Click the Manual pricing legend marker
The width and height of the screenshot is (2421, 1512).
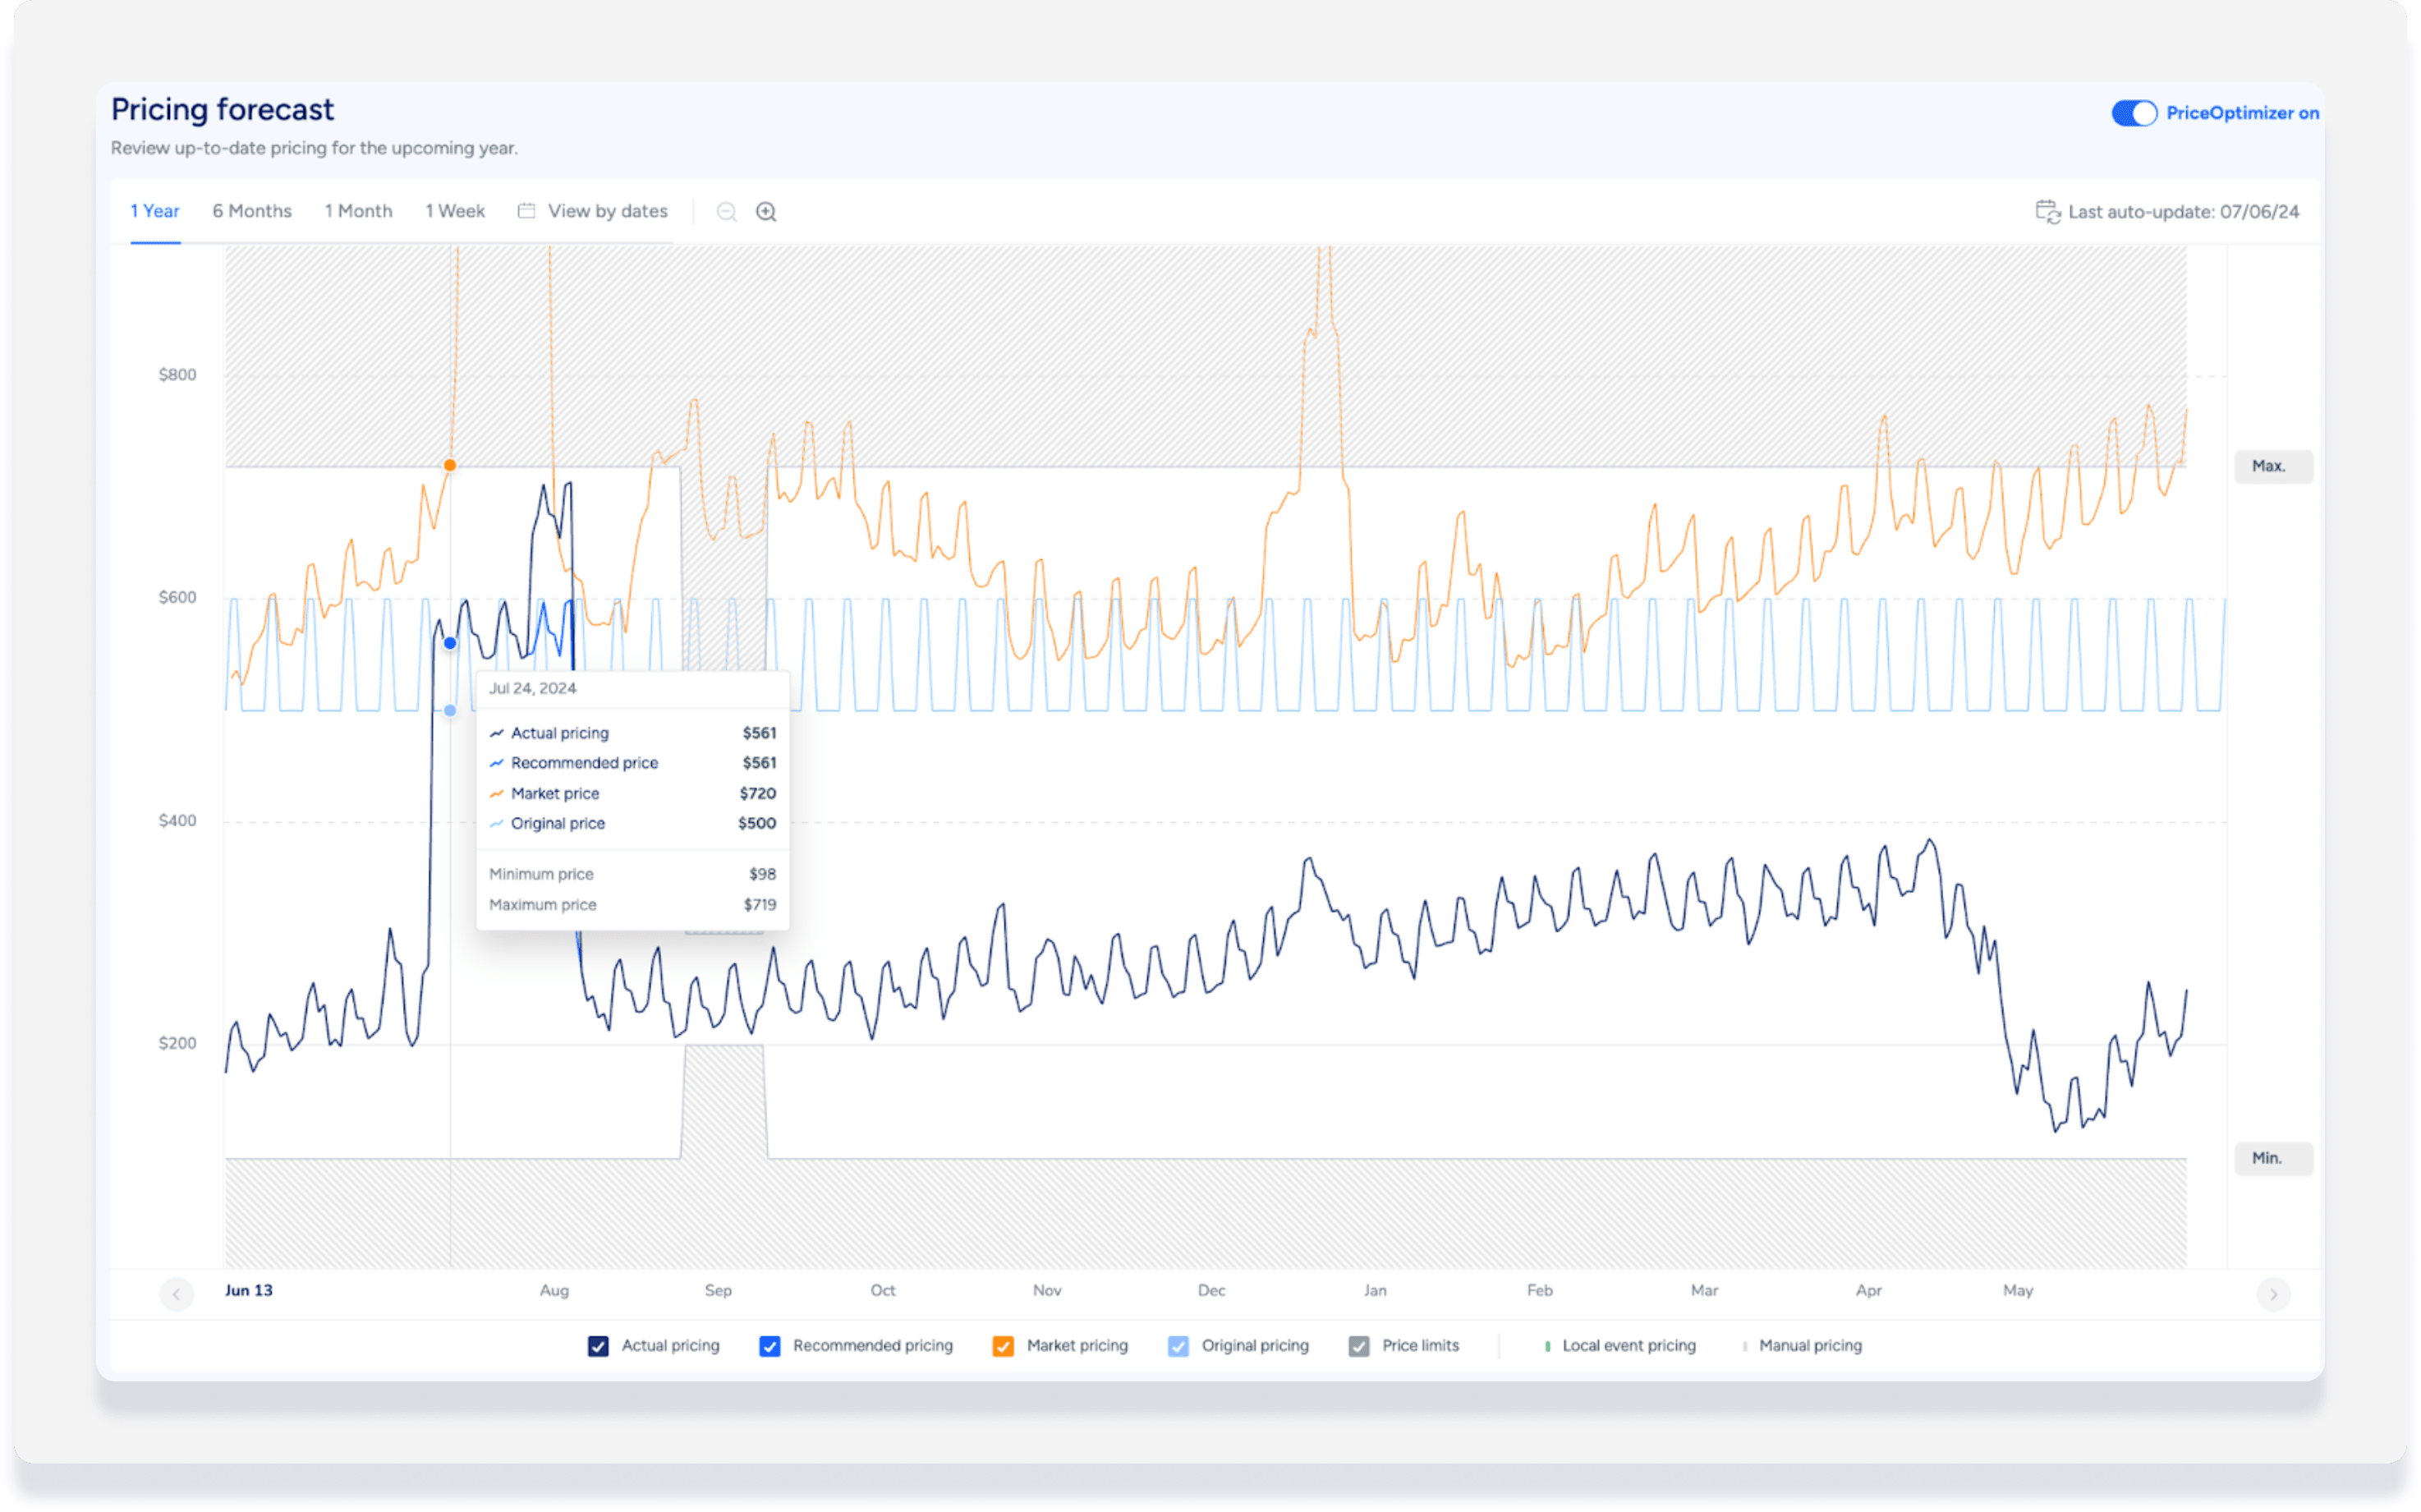pyautogui.click(x=1744, y=1346)
